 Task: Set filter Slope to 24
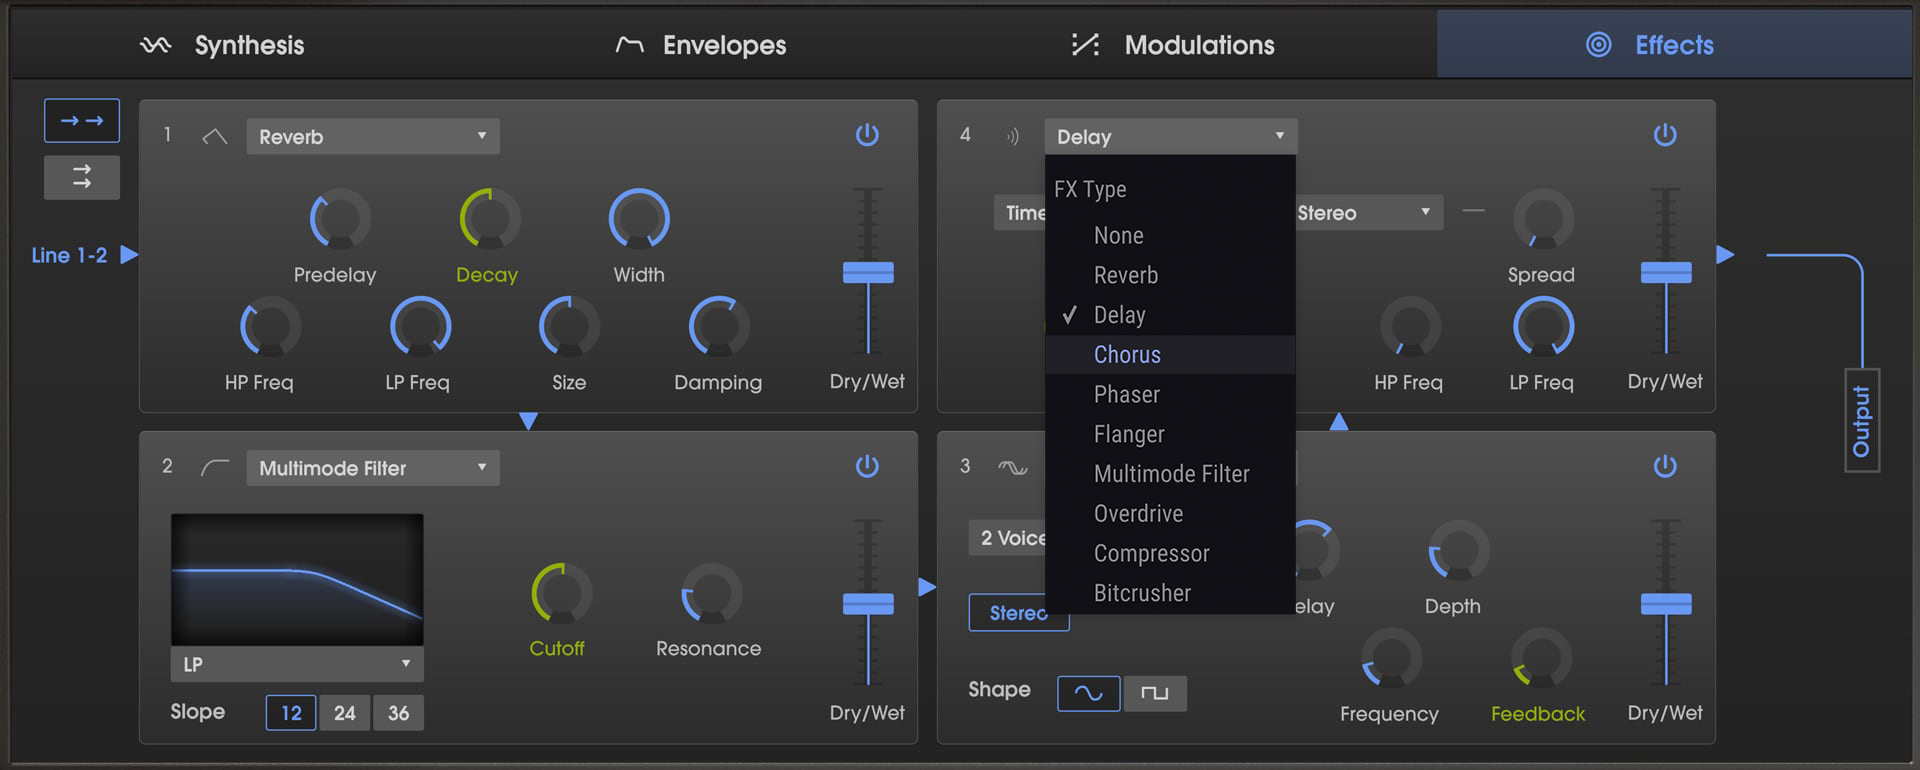click(x=344, y=713)
